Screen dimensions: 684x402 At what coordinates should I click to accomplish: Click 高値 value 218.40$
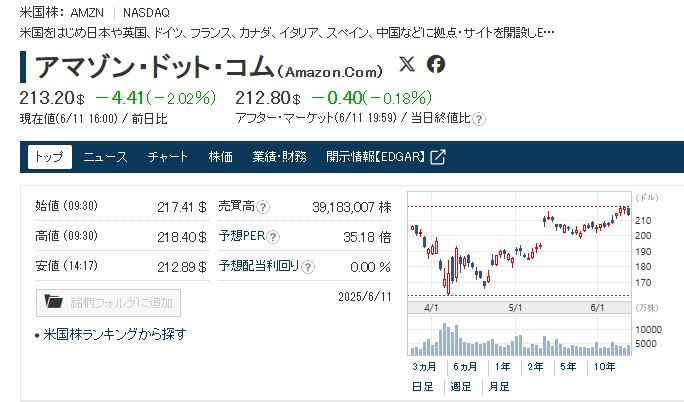pos(181,237)
